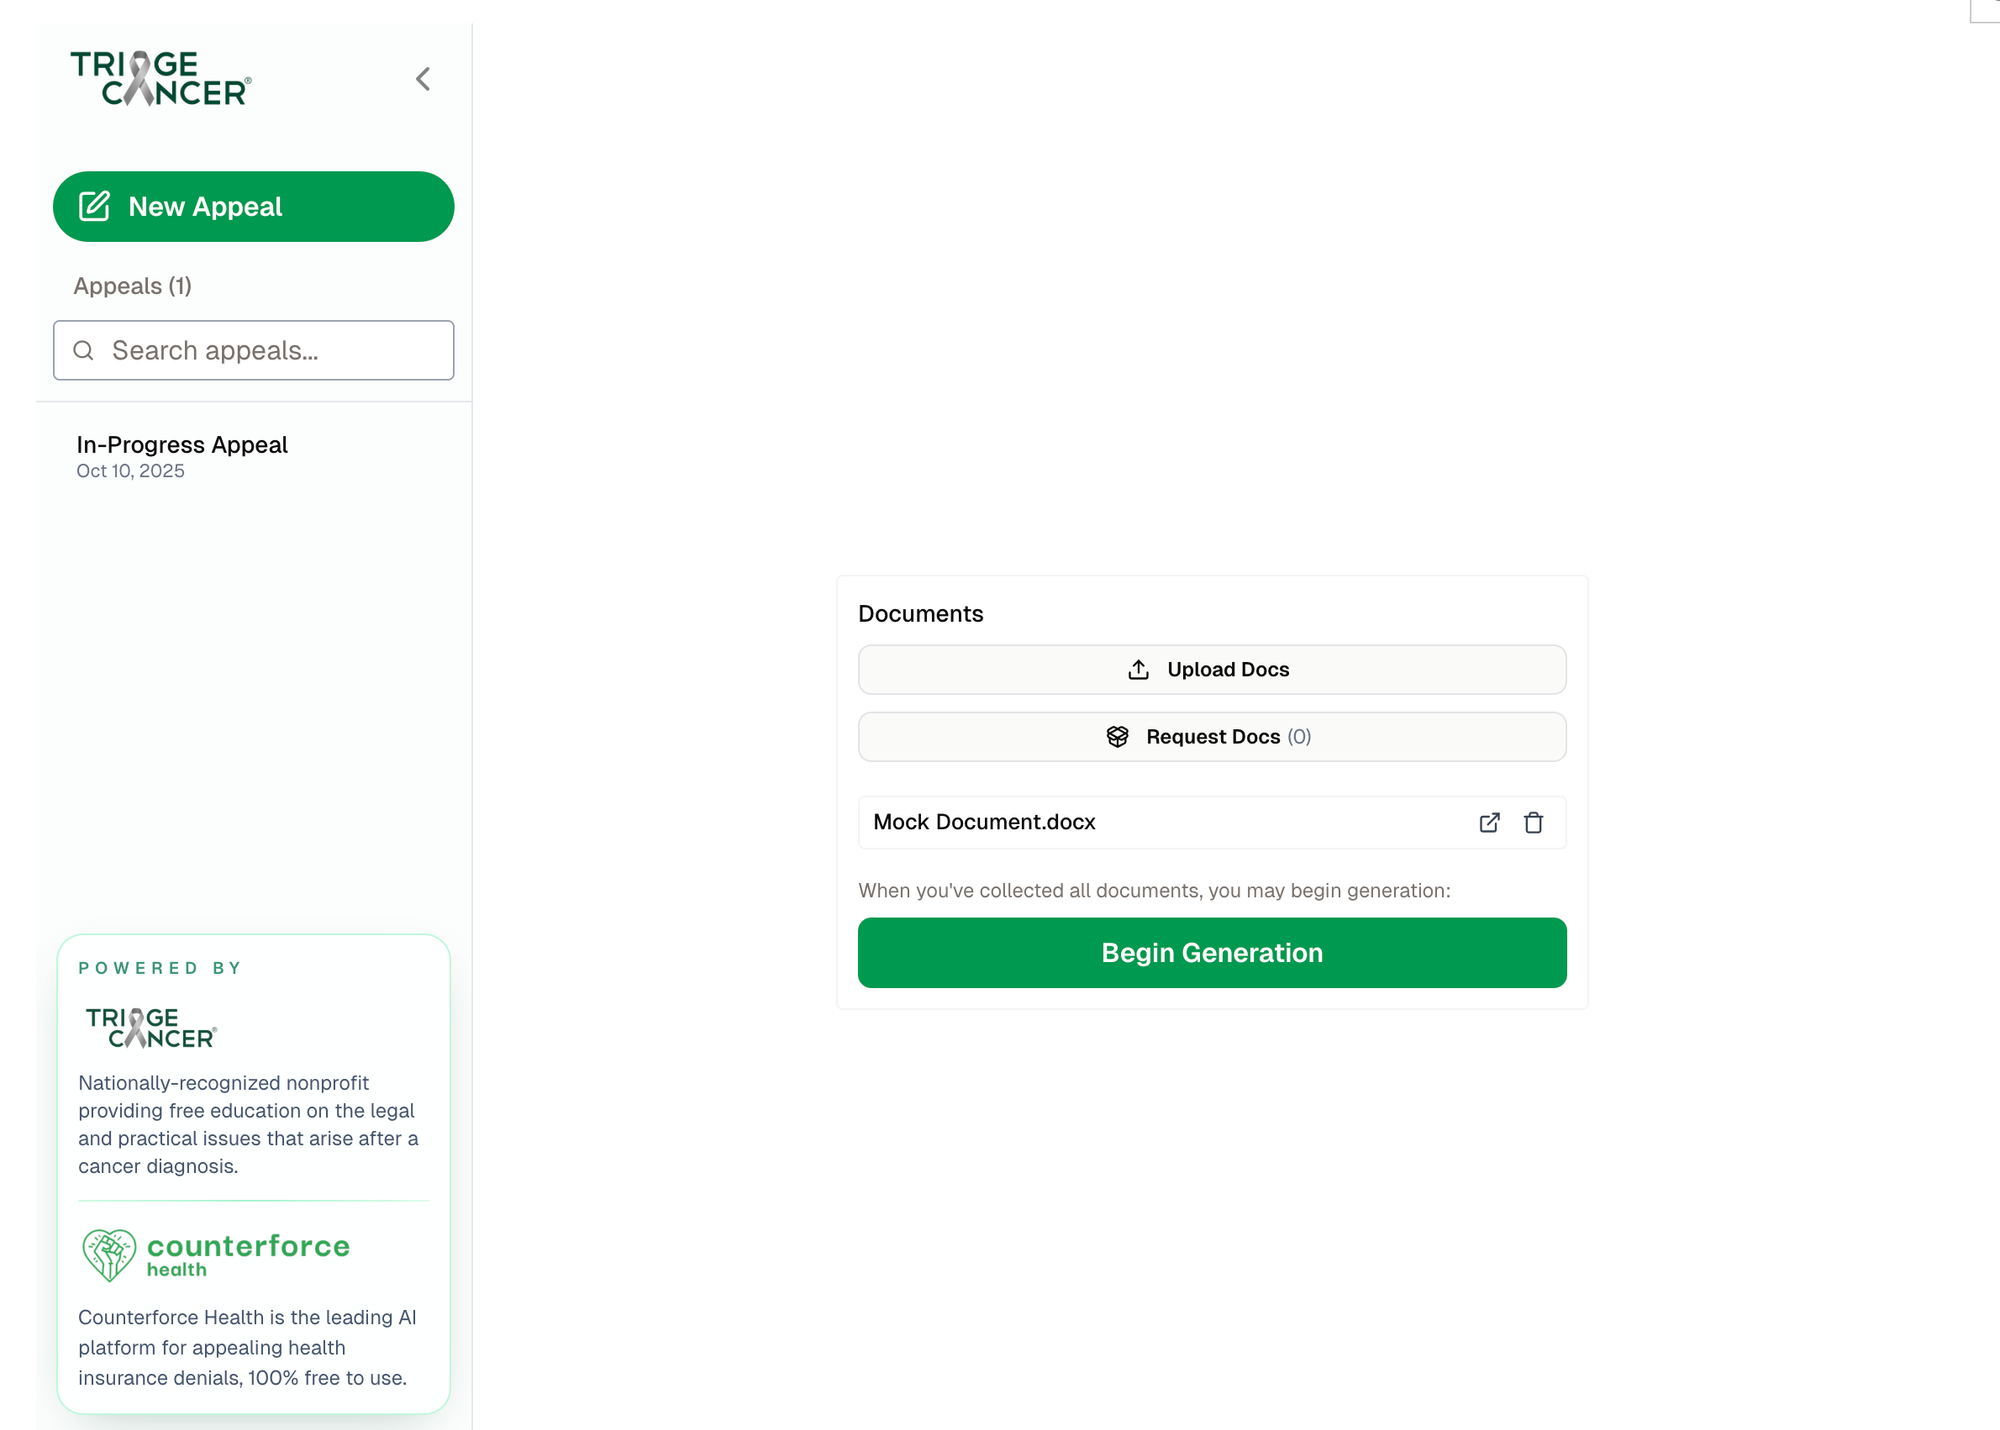2000x1430 pixels.
Task: Click the Counterforce heart-fist logo icon
Action: (x=109, y=1255)
